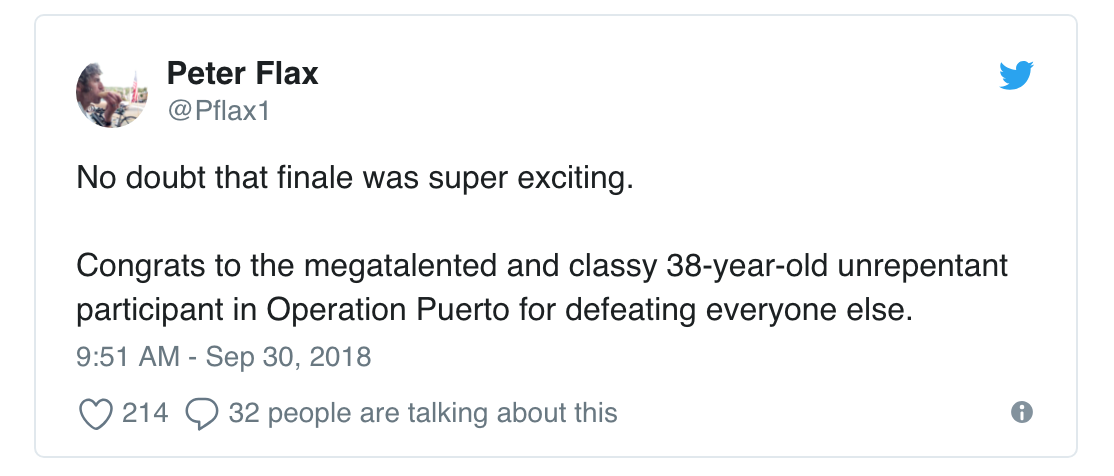This screenshot has width=1114, height=476.
Task: Open the Twitter Ads info icon
Action: [1022, 412]
